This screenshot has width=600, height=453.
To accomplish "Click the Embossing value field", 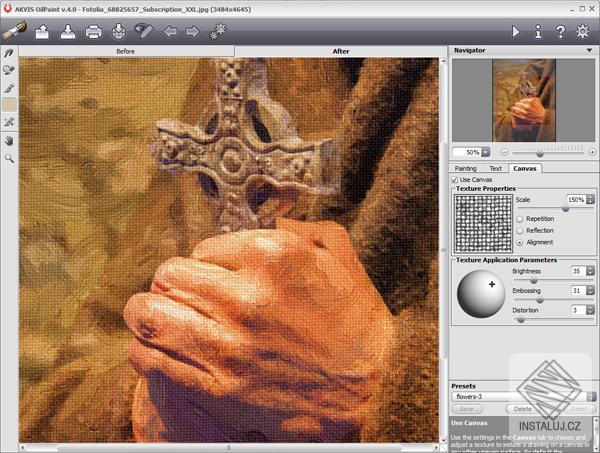I will (x=578, y=290).
